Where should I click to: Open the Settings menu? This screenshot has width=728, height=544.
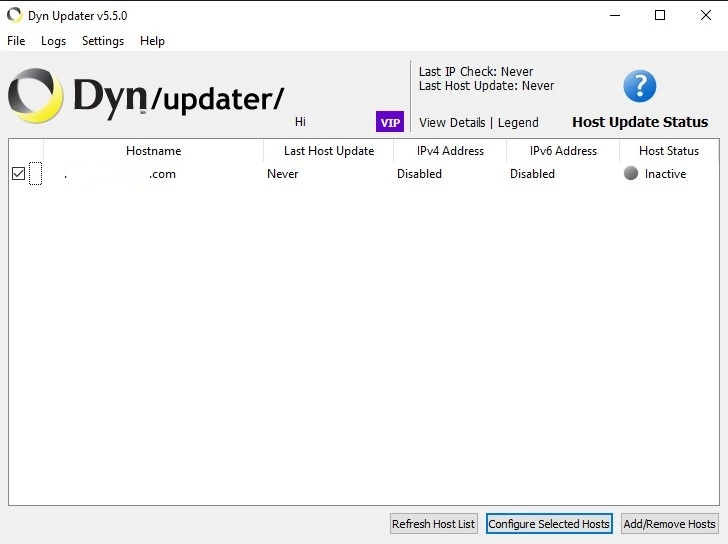tap(103, 41)
